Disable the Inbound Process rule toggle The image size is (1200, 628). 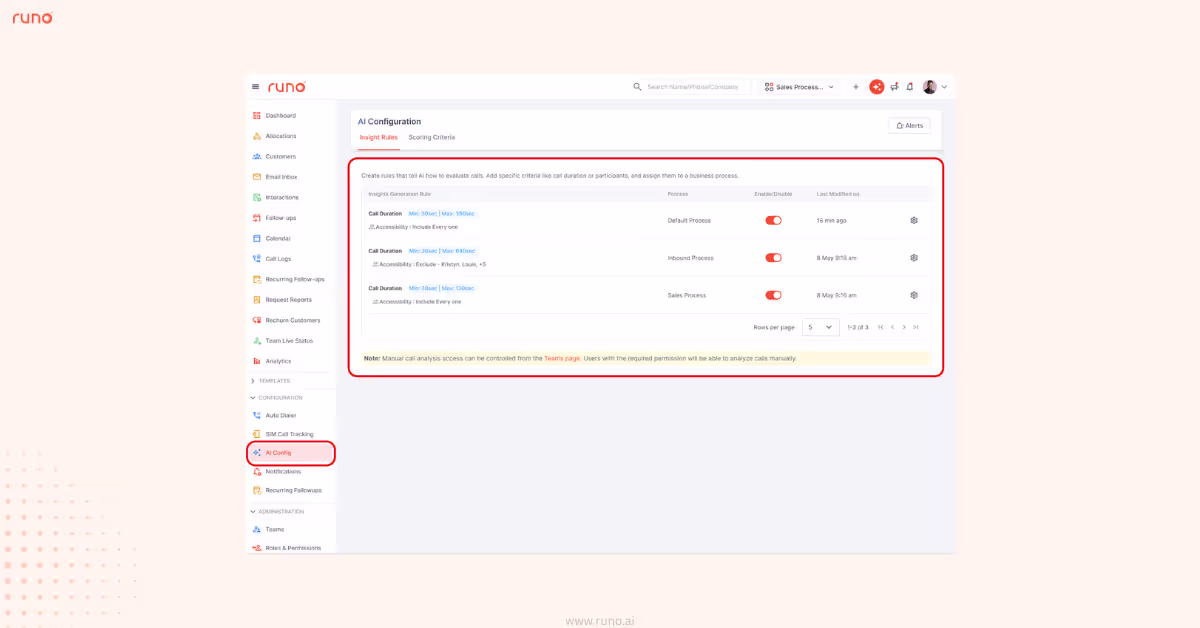(x=774, y=257)
